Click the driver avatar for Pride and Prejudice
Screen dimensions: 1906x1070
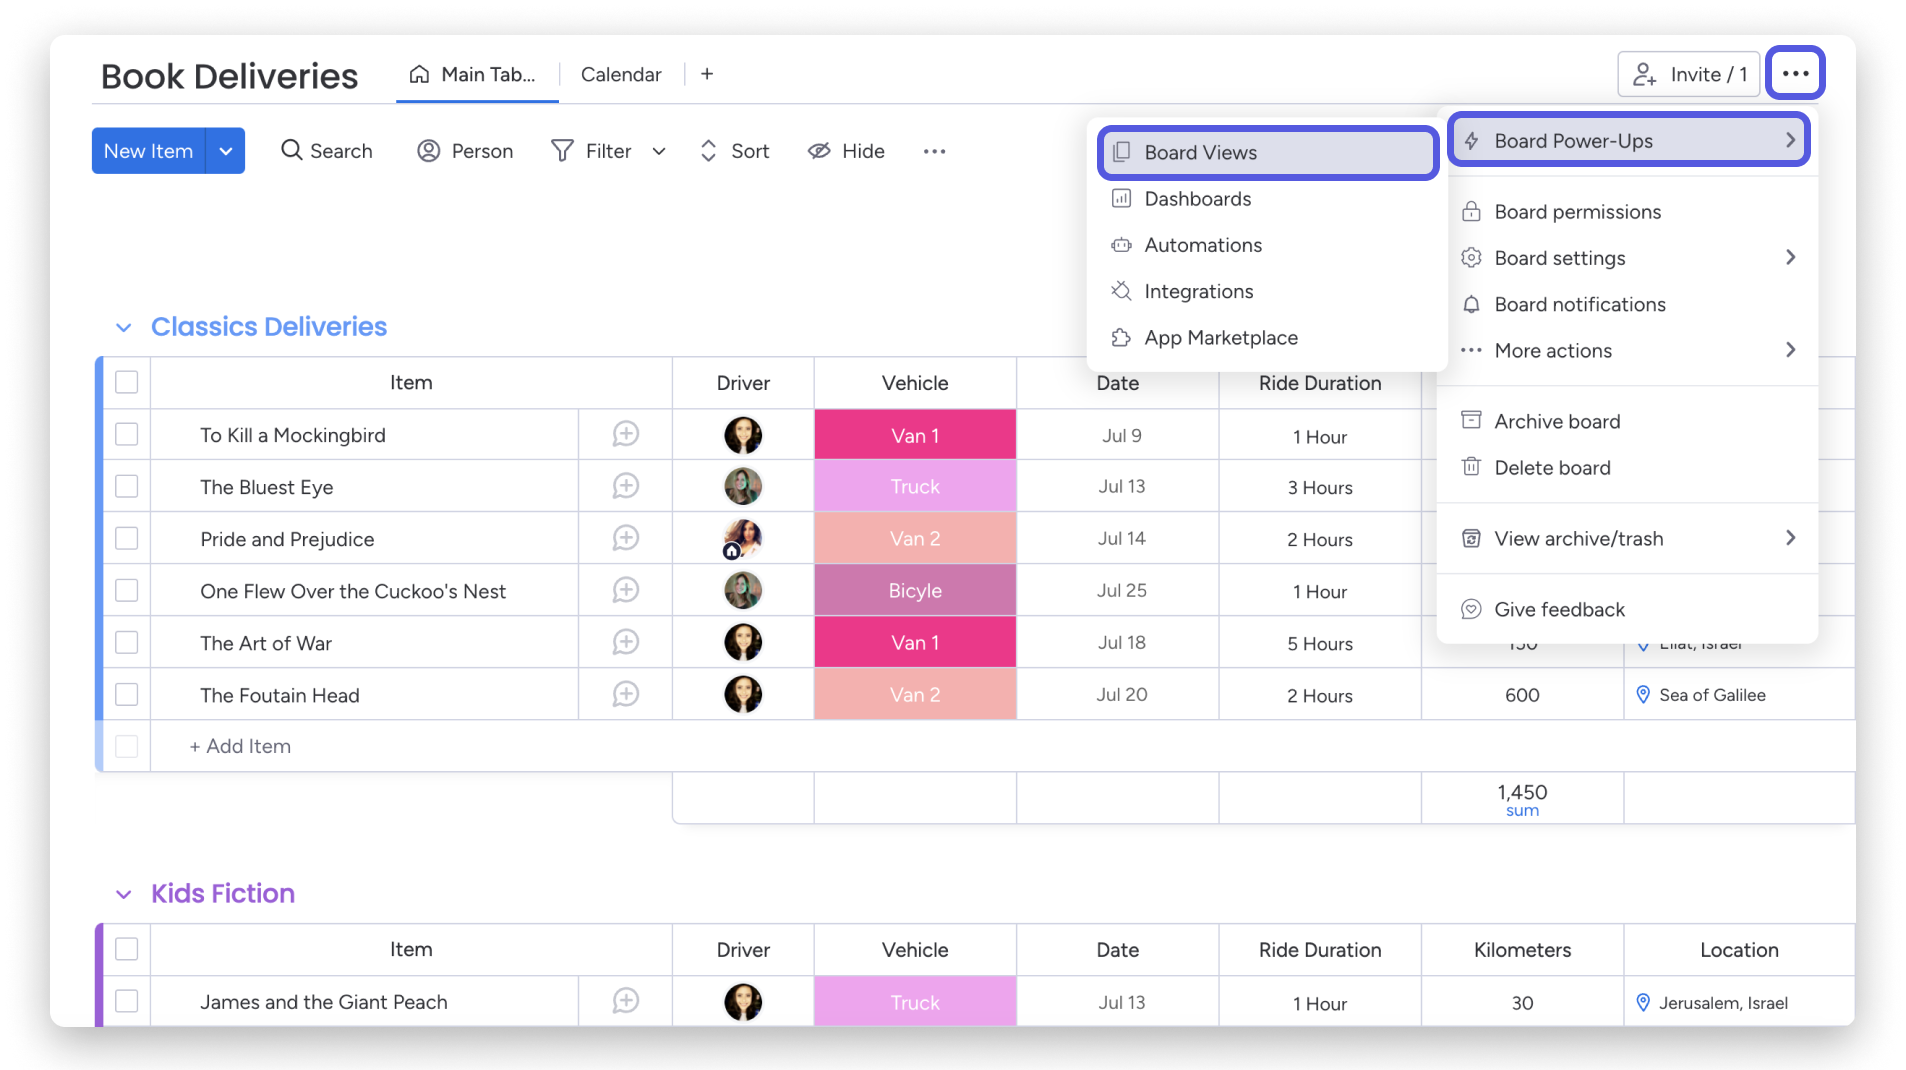tap(743, 538)
